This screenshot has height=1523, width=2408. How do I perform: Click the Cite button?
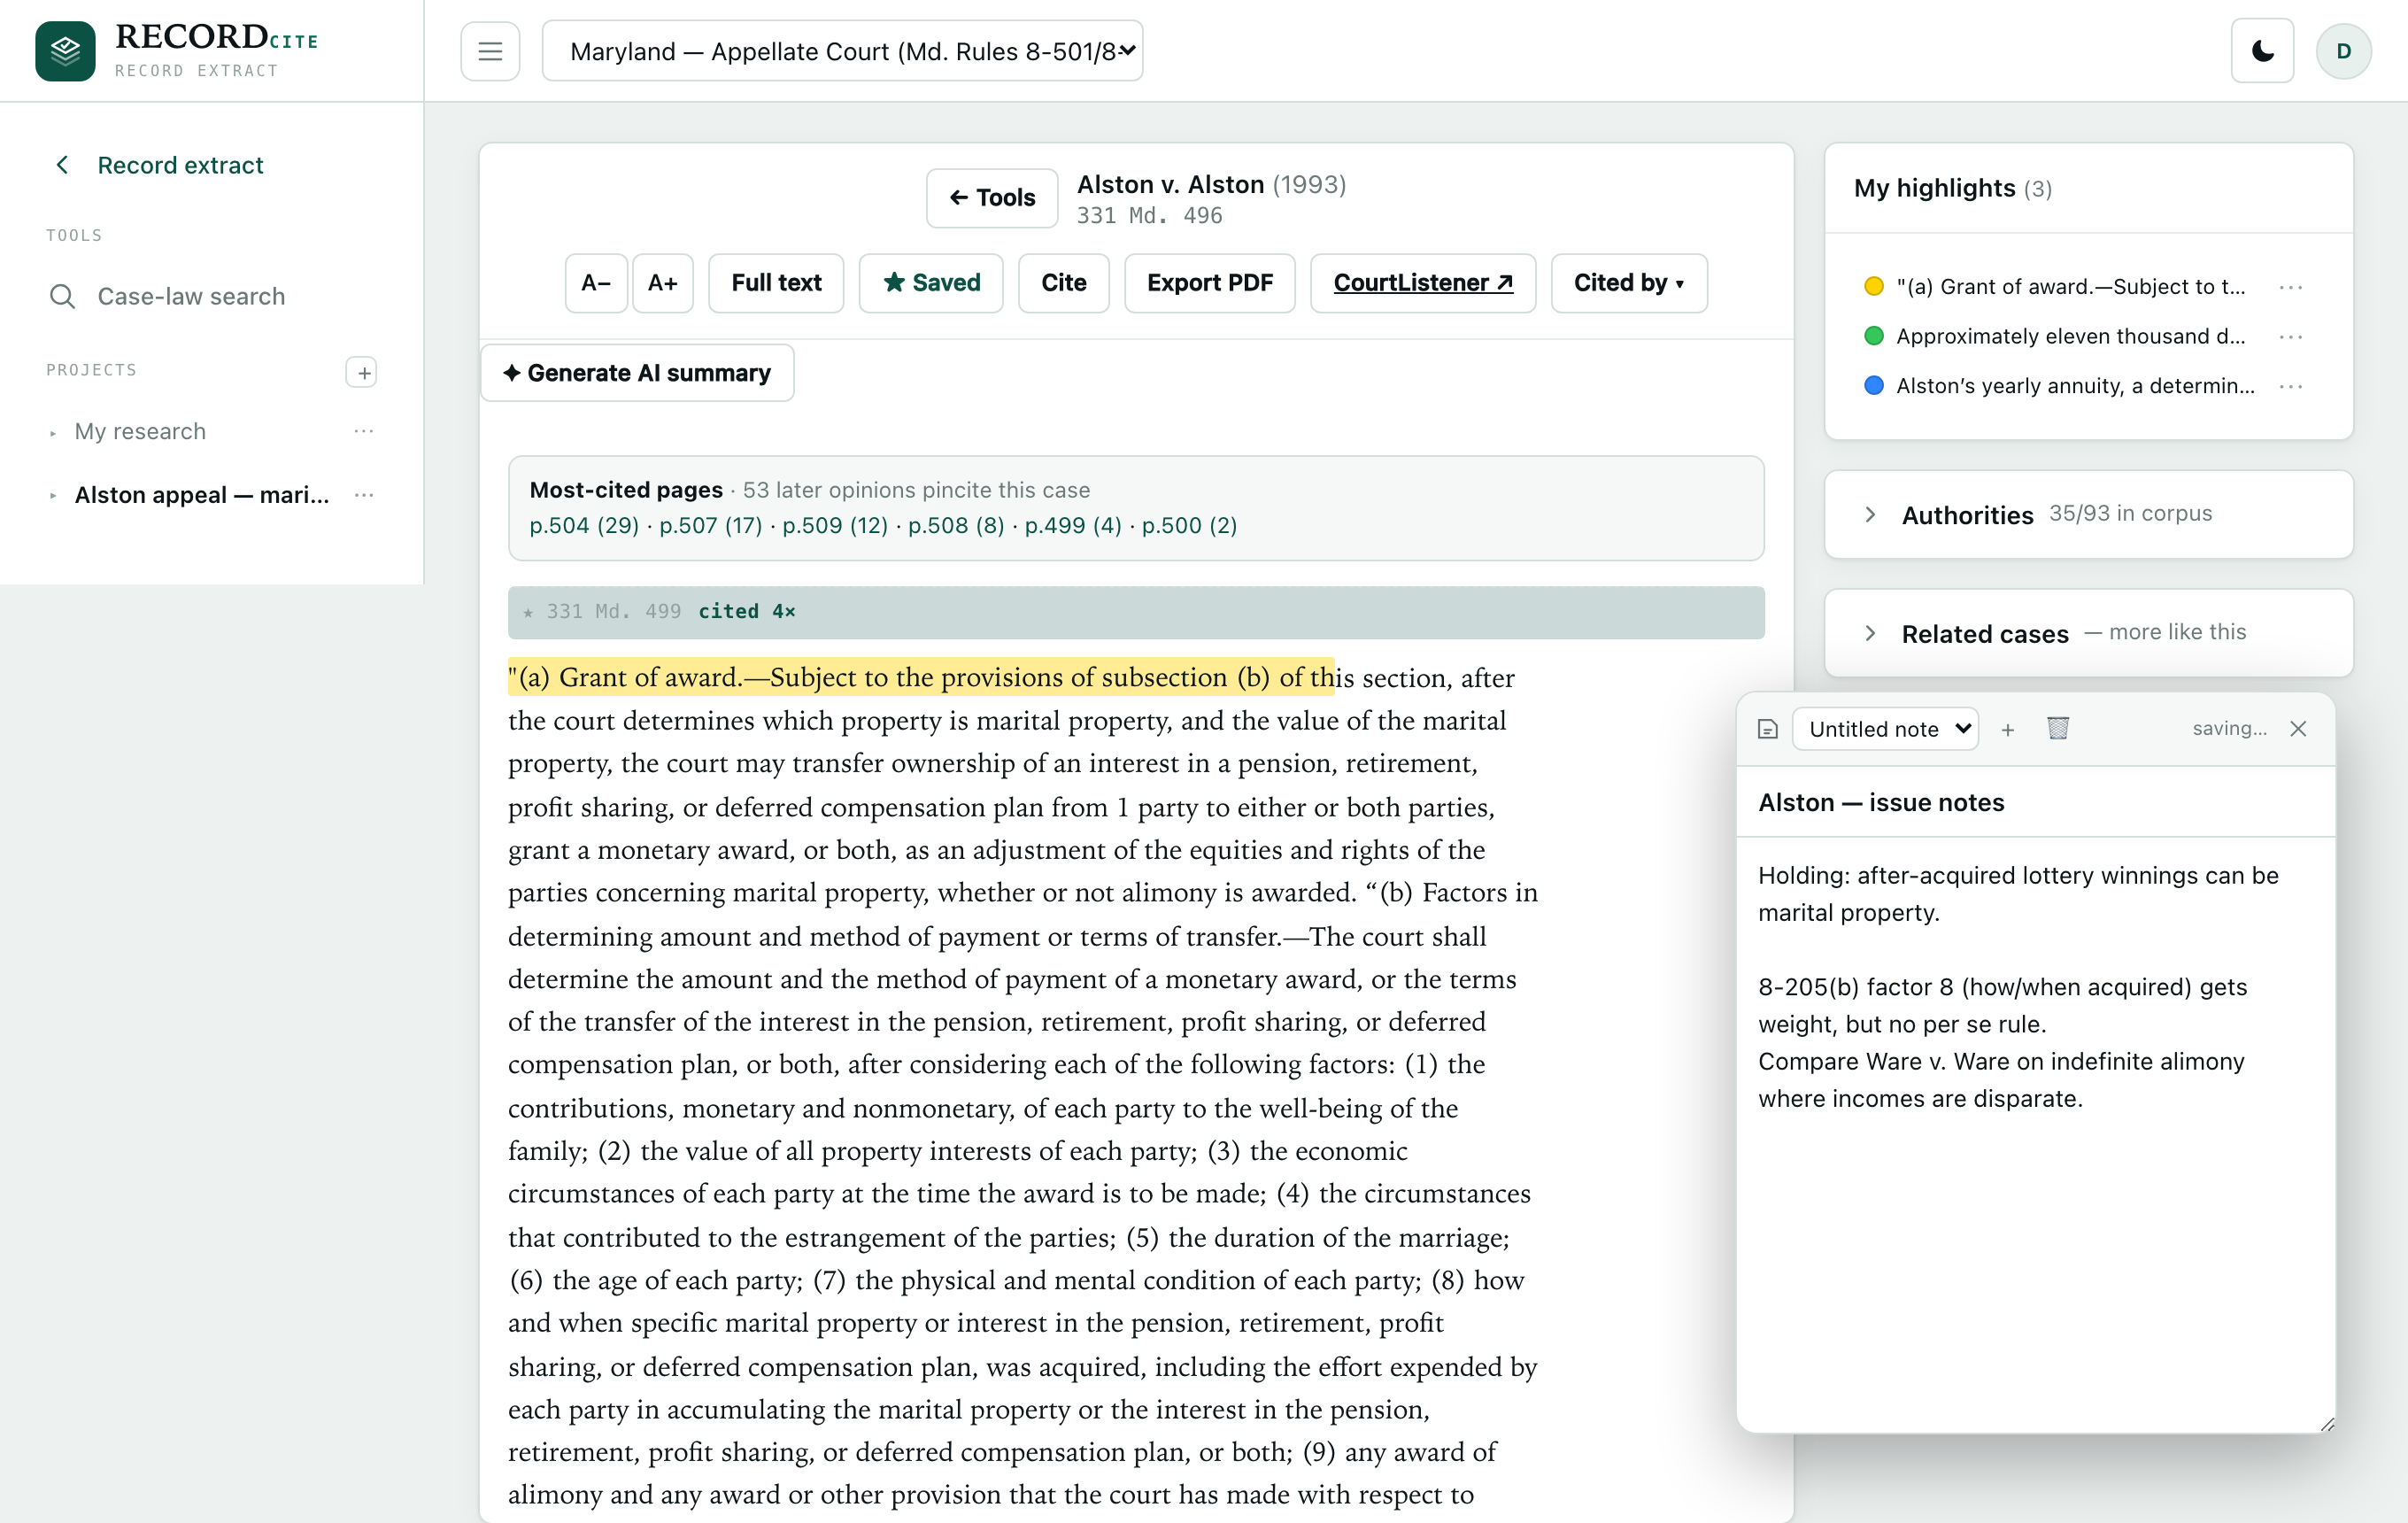1063,283
